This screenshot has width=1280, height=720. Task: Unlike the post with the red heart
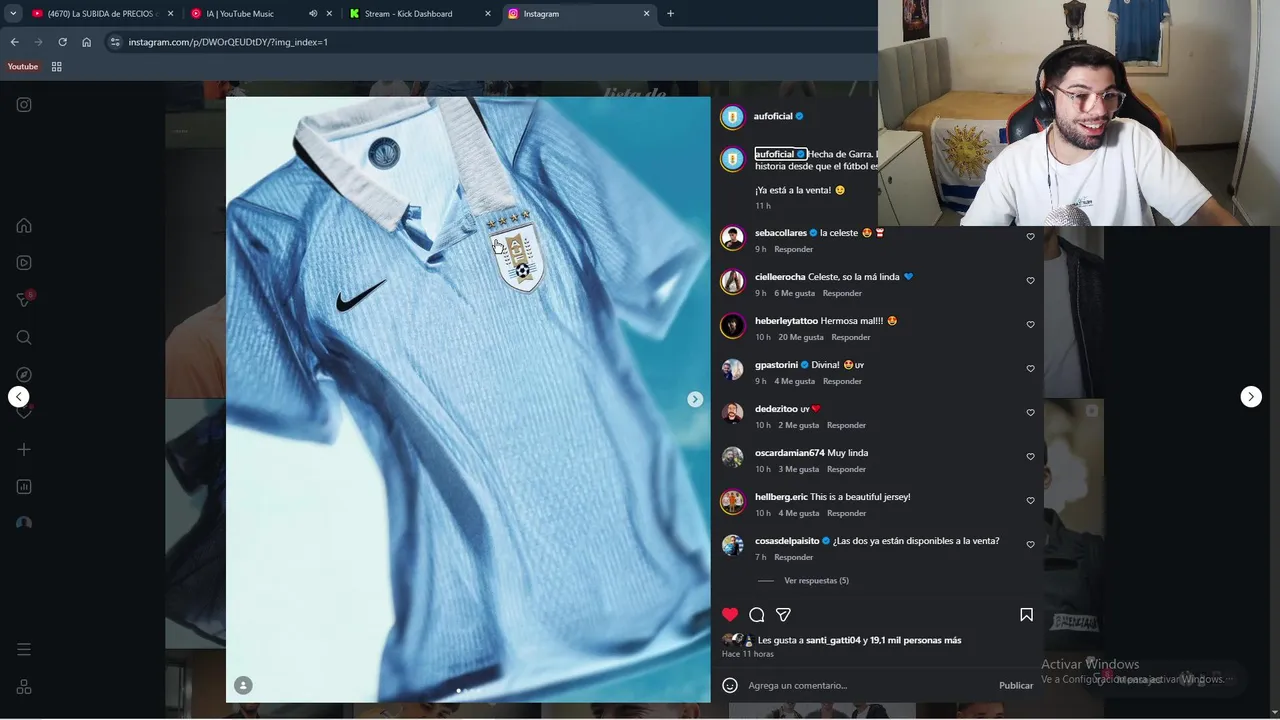coord(730,615)
